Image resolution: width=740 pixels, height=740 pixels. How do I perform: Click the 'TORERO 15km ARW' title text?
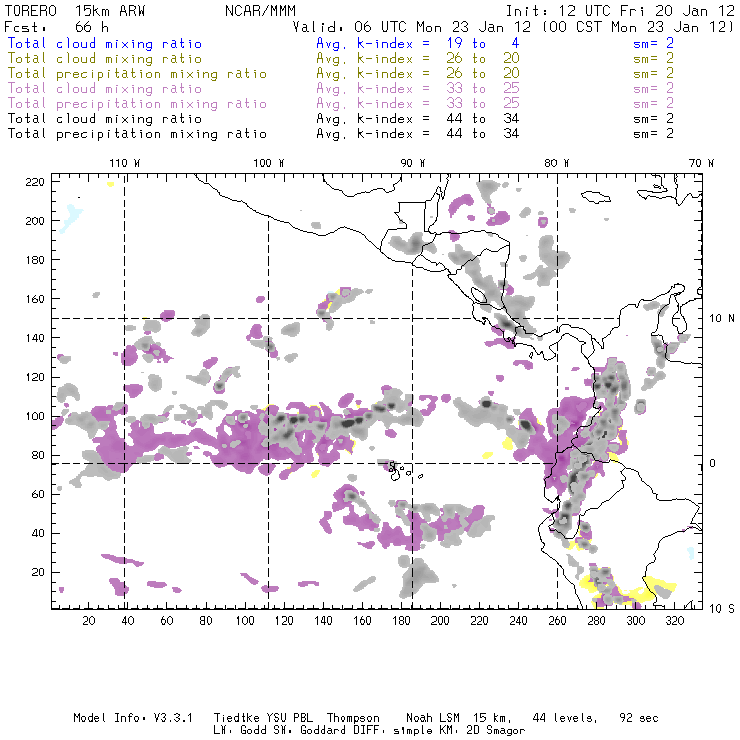pyautogui.click(x=75, y=11)
